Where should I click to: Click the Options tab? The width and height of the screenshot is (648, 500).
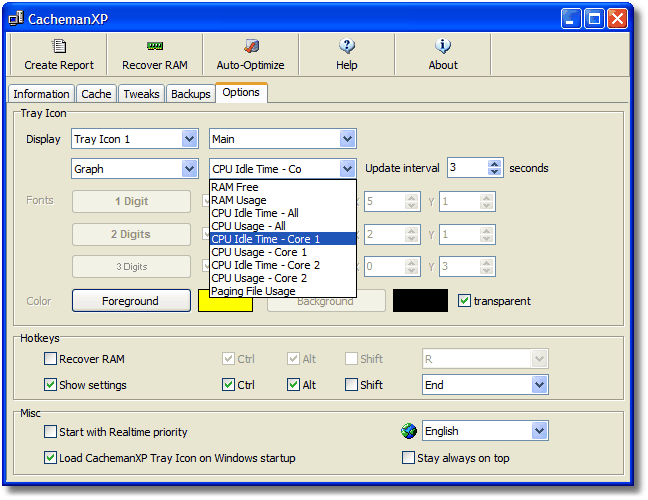(x=241, y=92)
